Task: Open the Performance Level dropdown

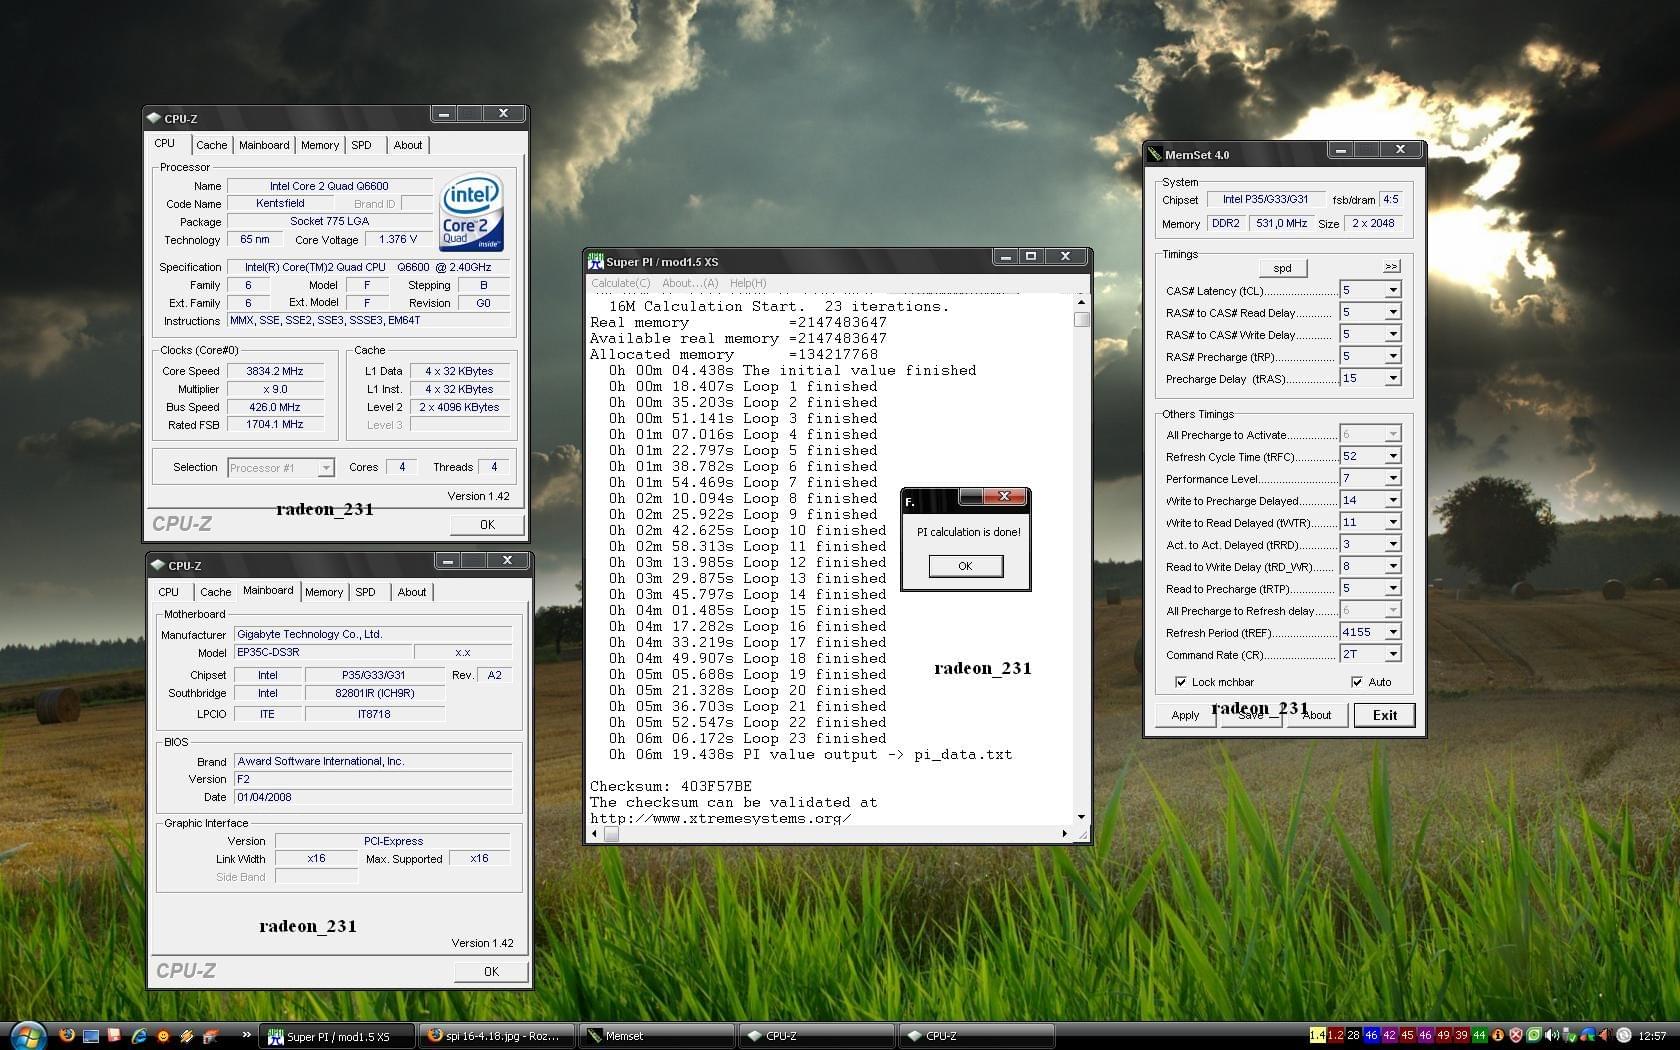Action: pyautogui.click(x=1392, y=478)
